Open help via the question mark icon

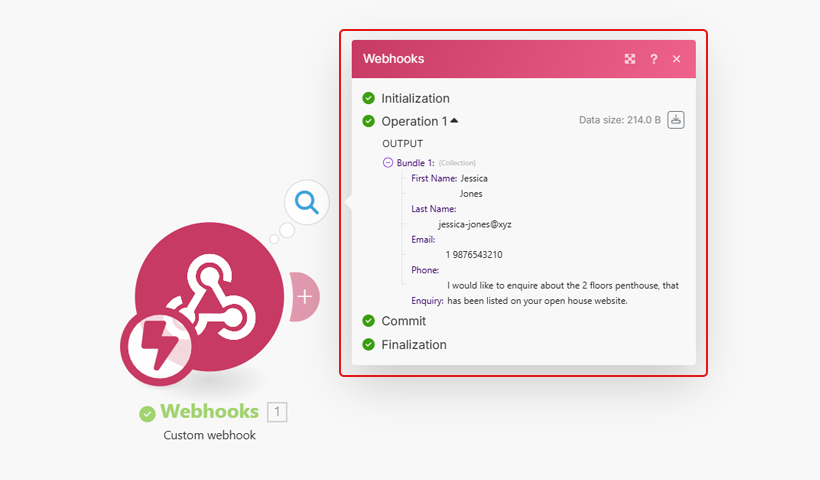tap(654, 59)
